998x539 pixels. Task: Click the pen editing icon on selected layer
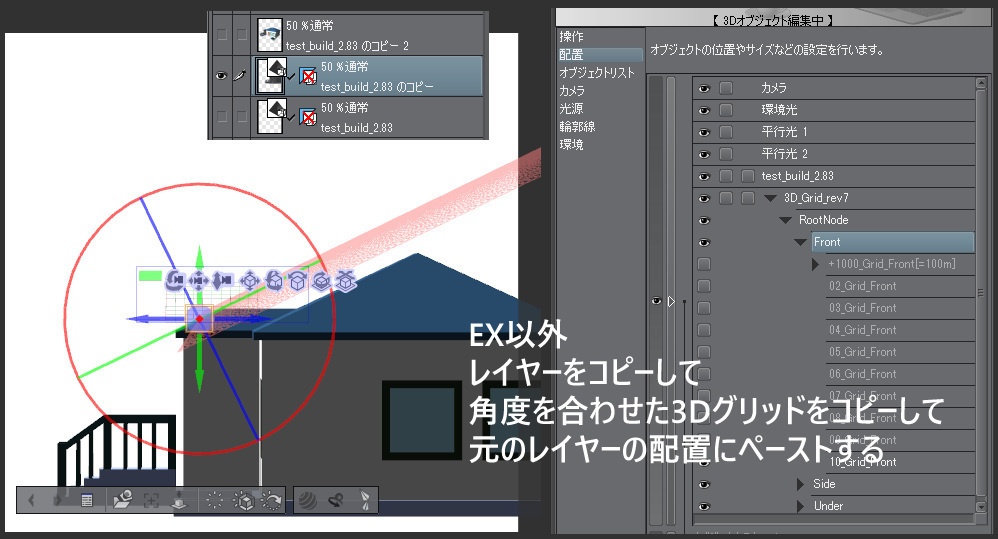click(240, 76)
